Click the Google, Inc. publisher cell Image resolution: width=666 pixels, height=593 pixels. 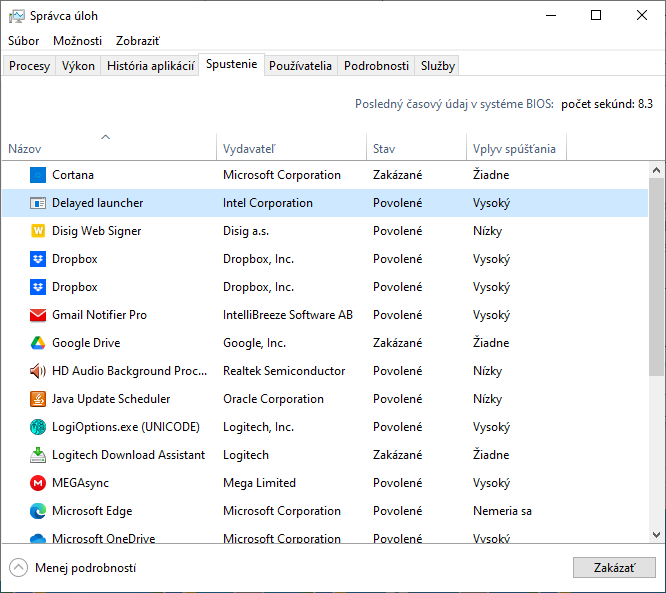[x=254, y=343]
